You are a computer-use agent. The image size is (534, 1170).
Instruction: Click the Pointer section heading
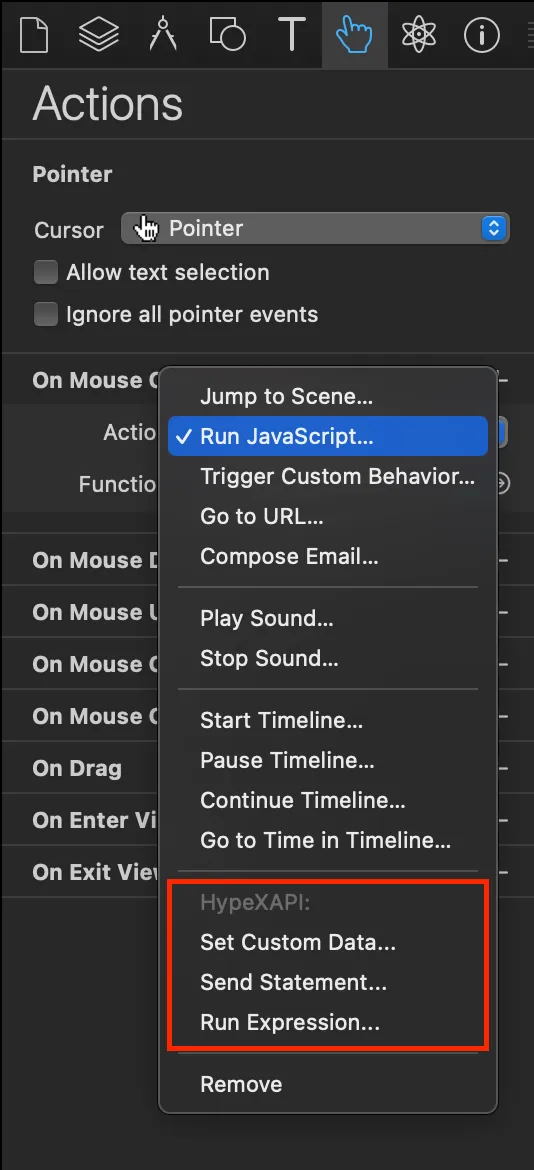pyautogui.click(x=72, y=175)
